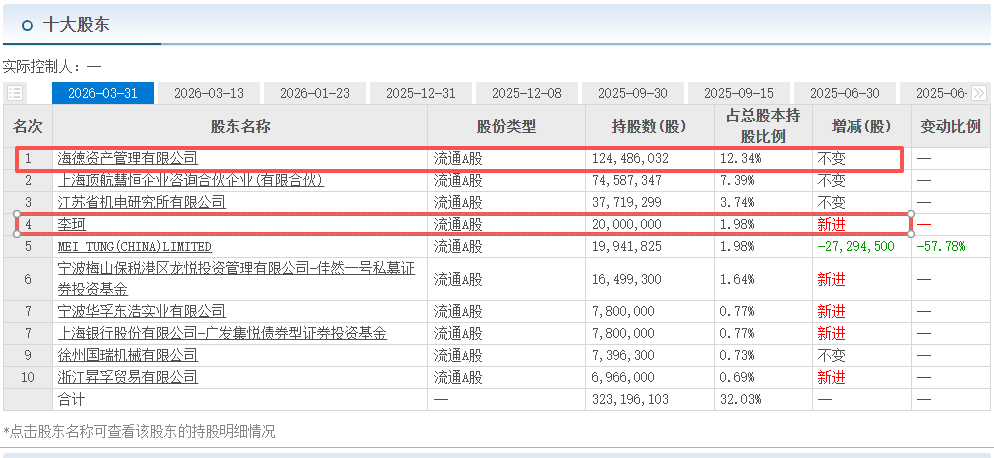Click the decrease value -27,294,500
994x458 pixels.
855,246
